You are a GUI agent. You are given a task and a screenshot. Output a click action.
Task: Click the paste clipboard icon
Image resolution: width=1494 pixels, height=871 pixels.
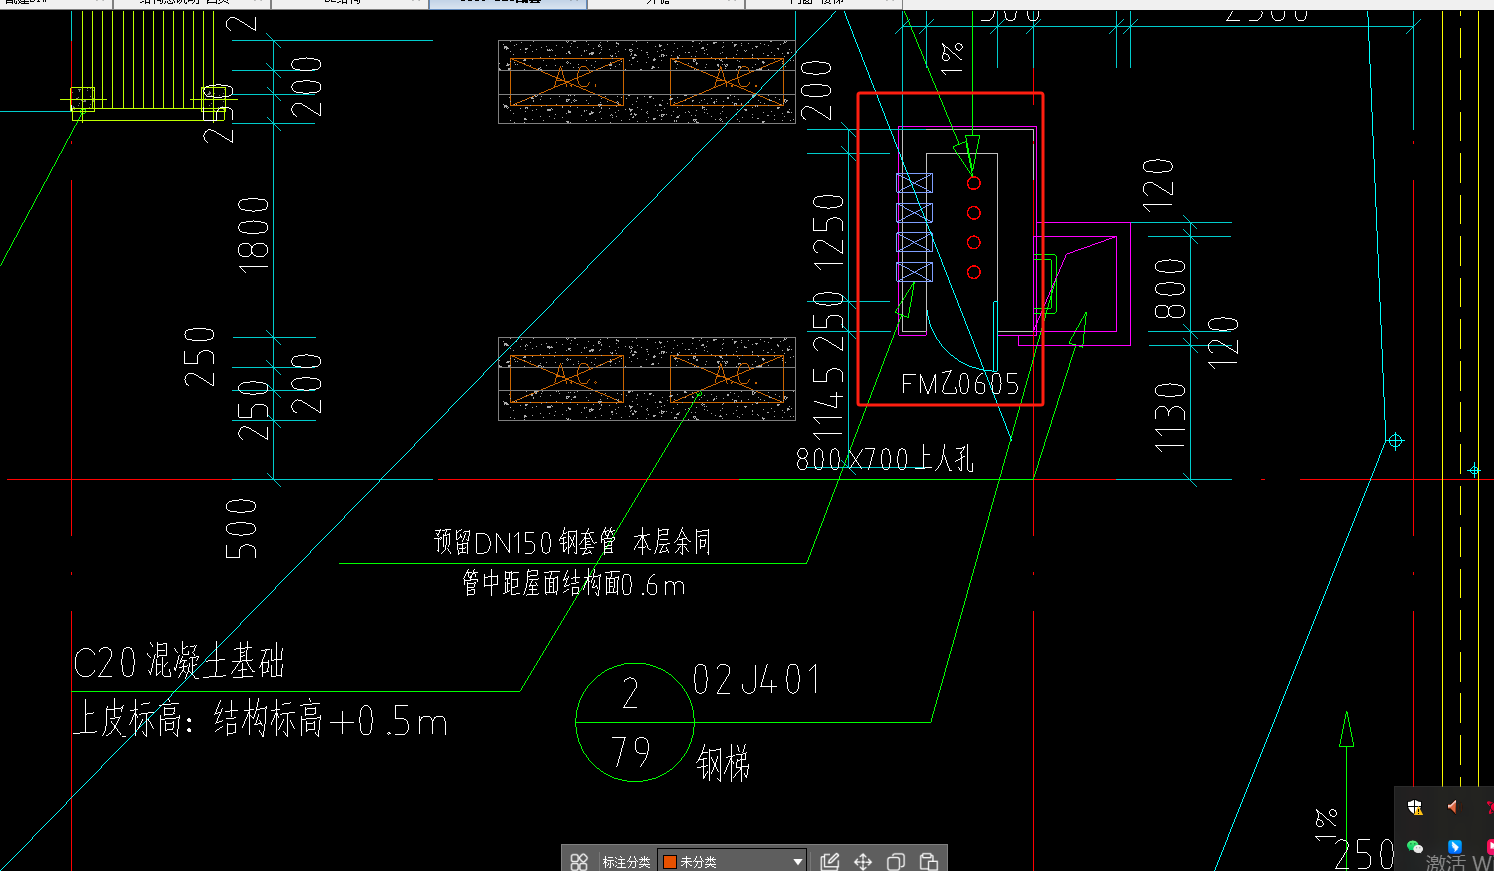929,861
